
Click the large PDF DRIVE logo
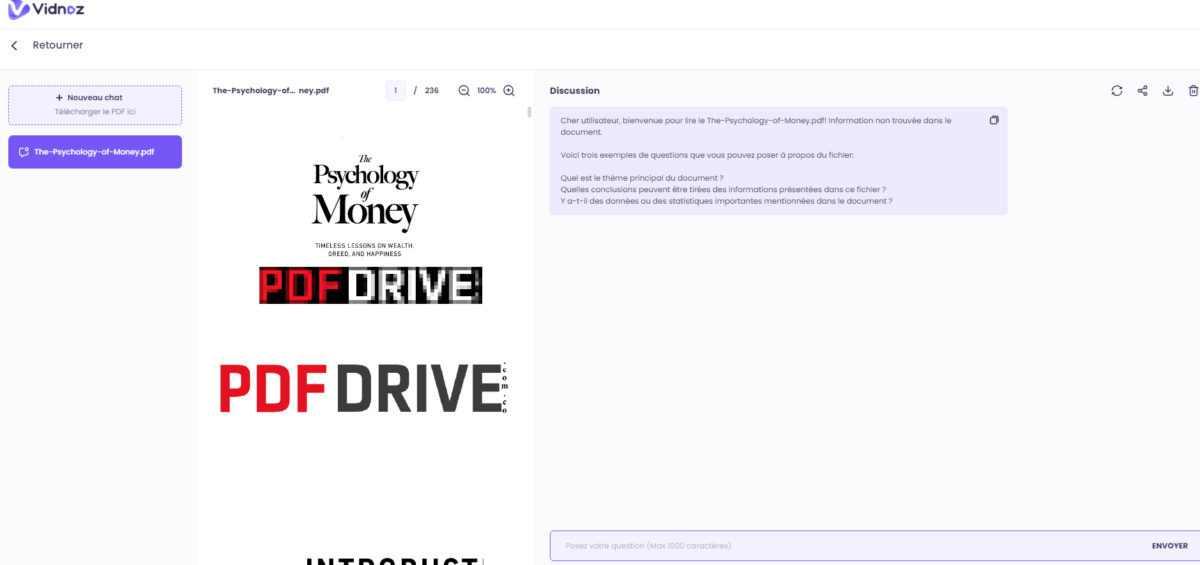pyautogui.click(x=364, y=388)
